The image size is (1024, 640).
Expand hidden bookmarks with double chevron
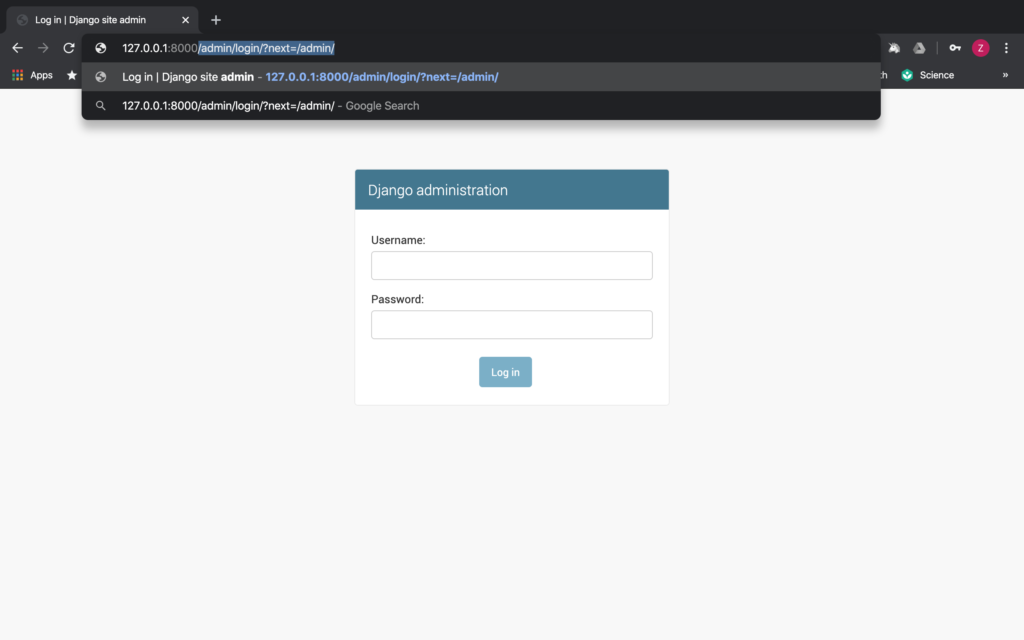click(1005, 75)
